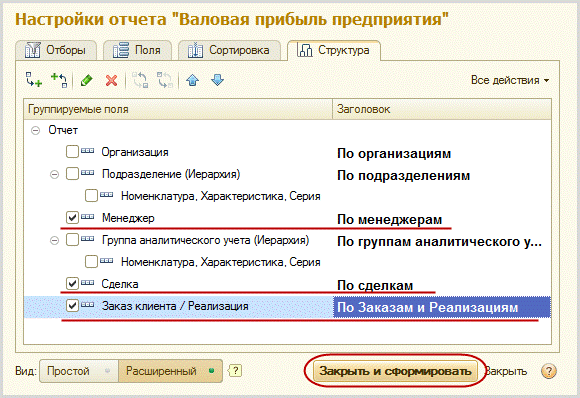This screenshot has width=580, height=398.
Task: Select Заказ клиента / Реализация row text
Action: coord(175,306)
